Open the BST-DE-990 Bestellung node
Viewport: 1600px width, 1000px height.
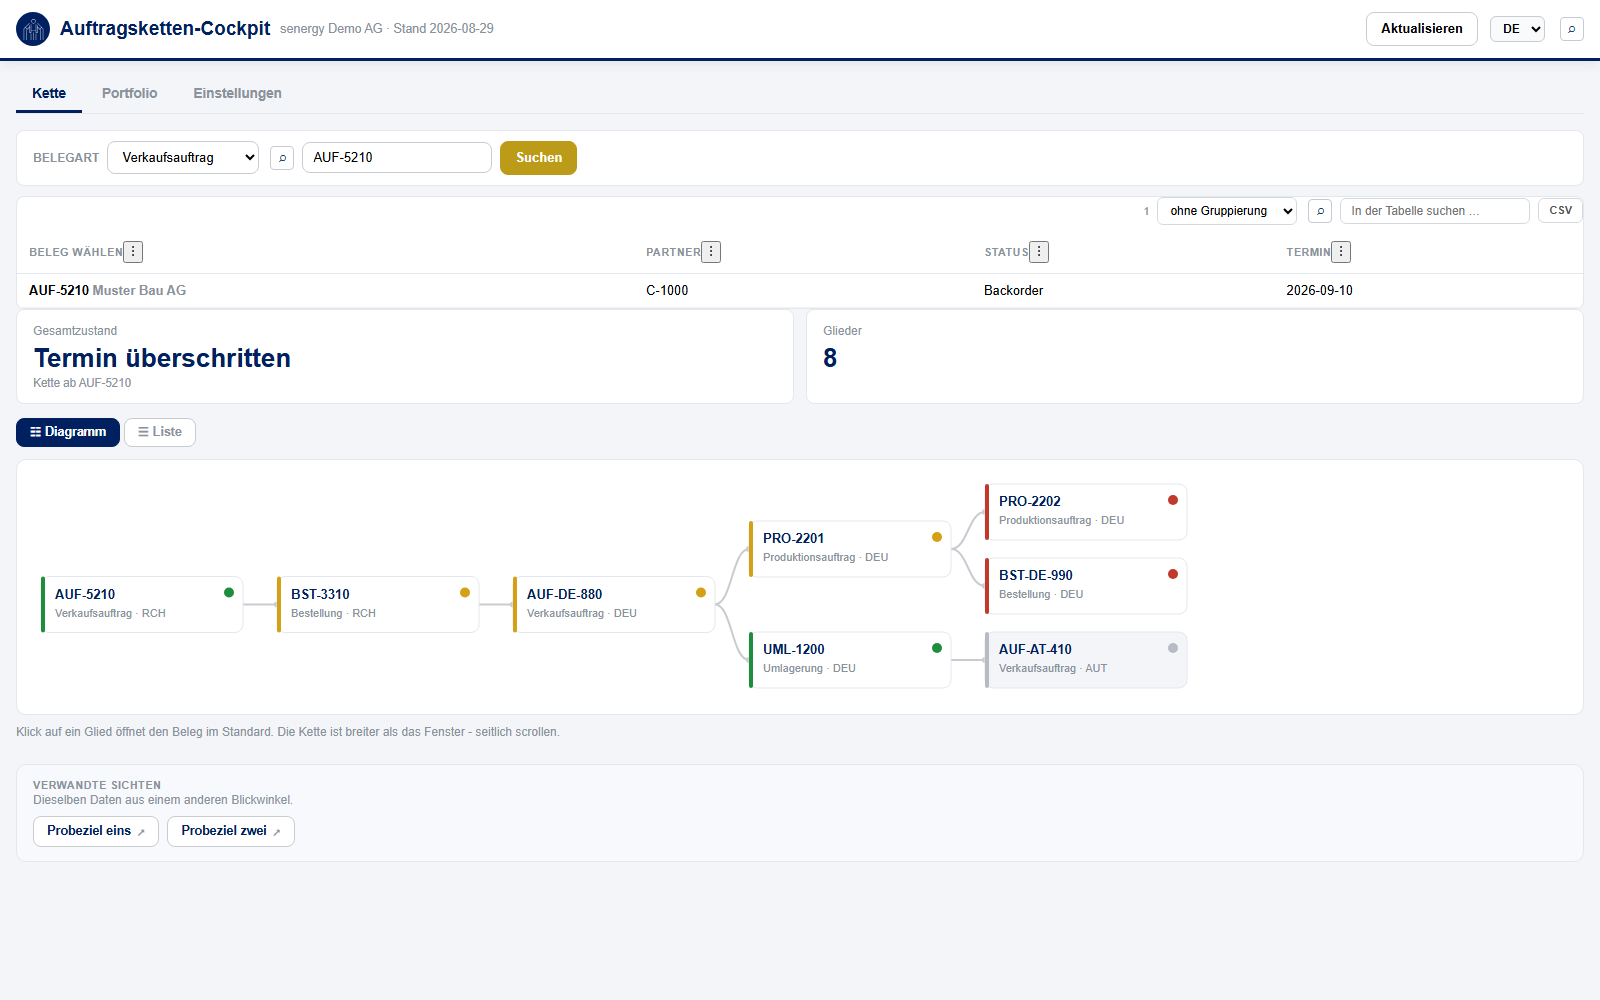click(x=1086, y=586)
